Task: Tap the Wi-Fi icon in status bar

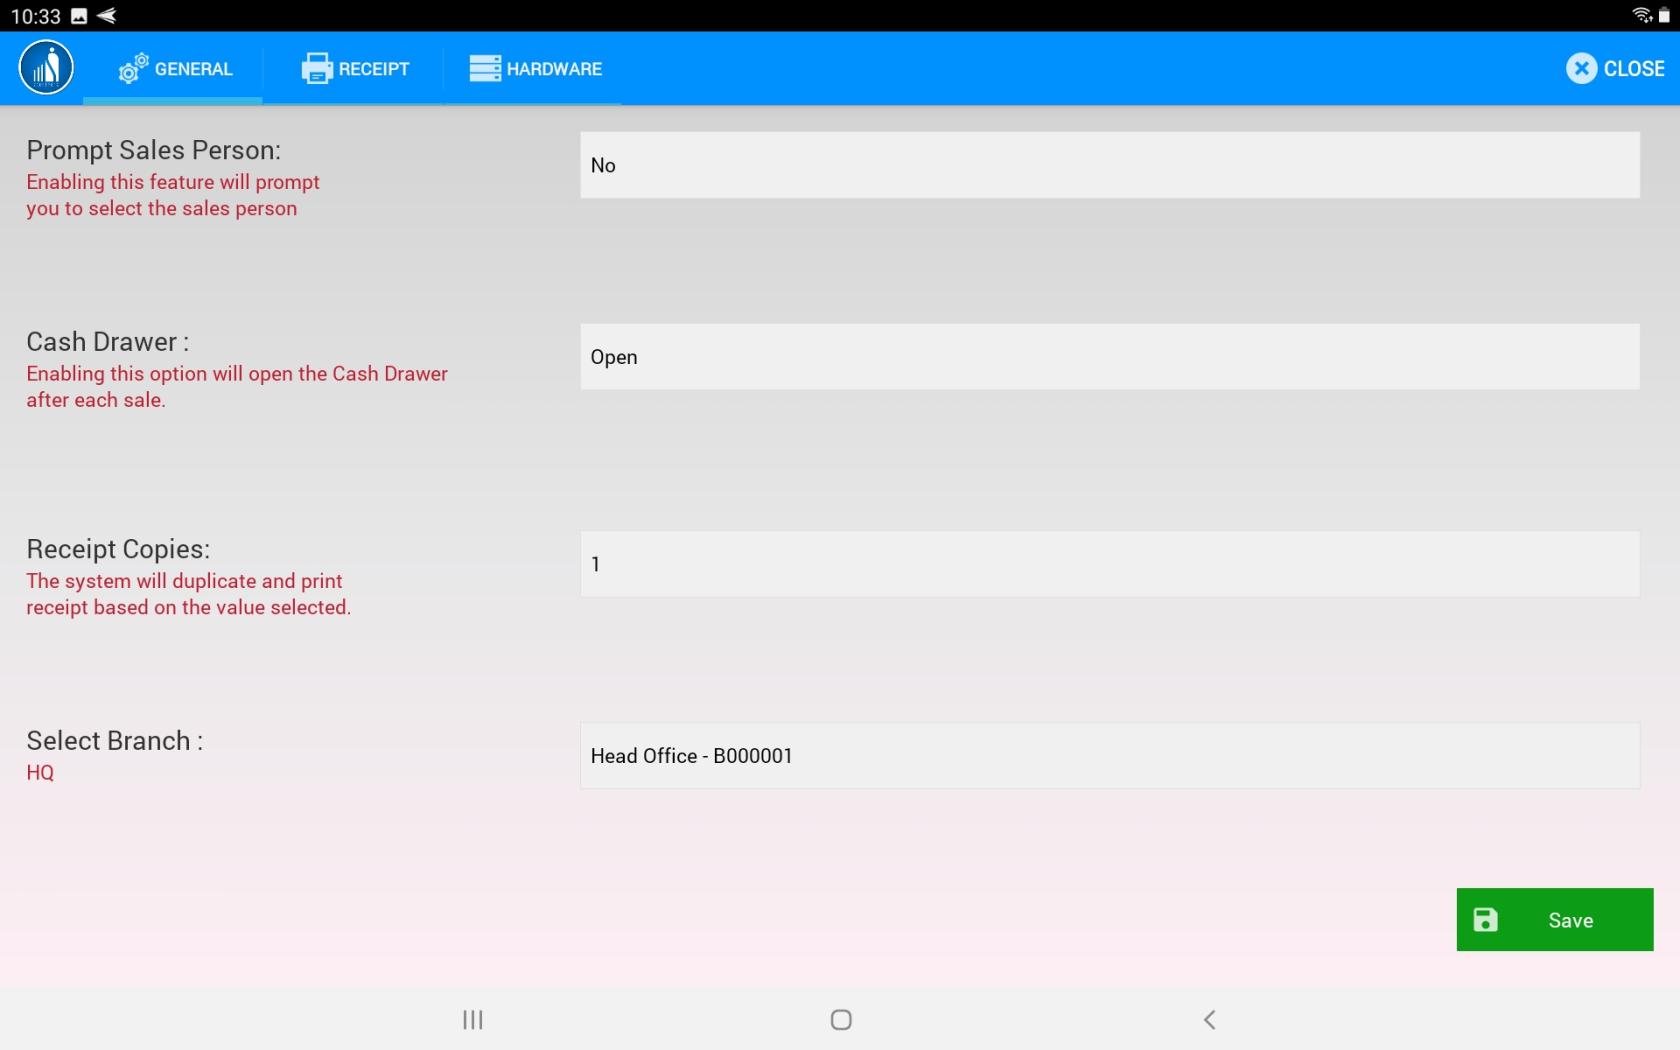Action: click(x=1640, y=14)
